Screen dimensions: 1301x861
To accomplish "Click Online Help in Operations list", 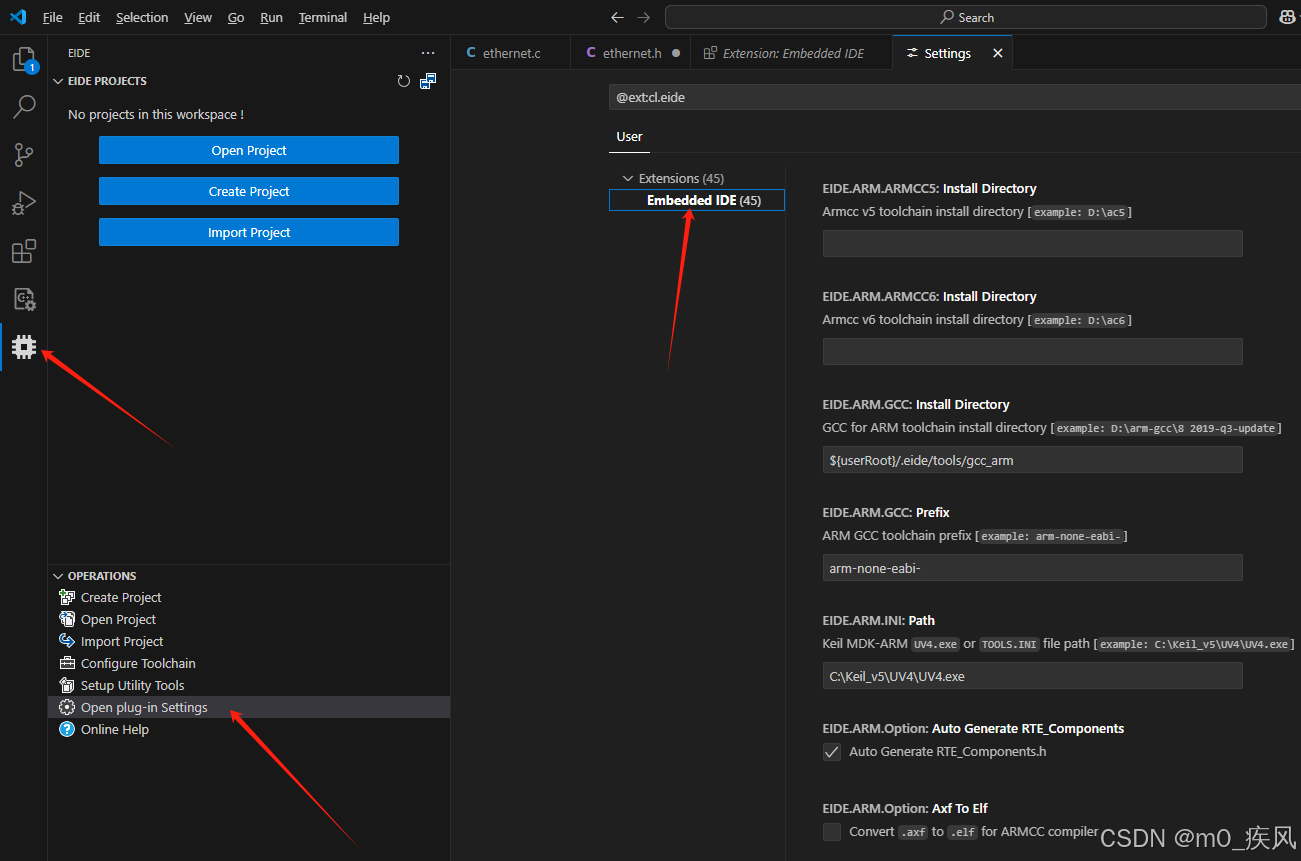I will (x=115, y=729).
